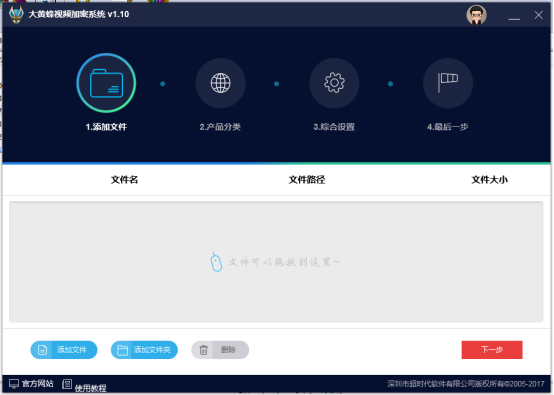Click the 官方网站 monitor icon
Image resolution: width=554 pixels, height=395 pixels.
click(14, 384)
